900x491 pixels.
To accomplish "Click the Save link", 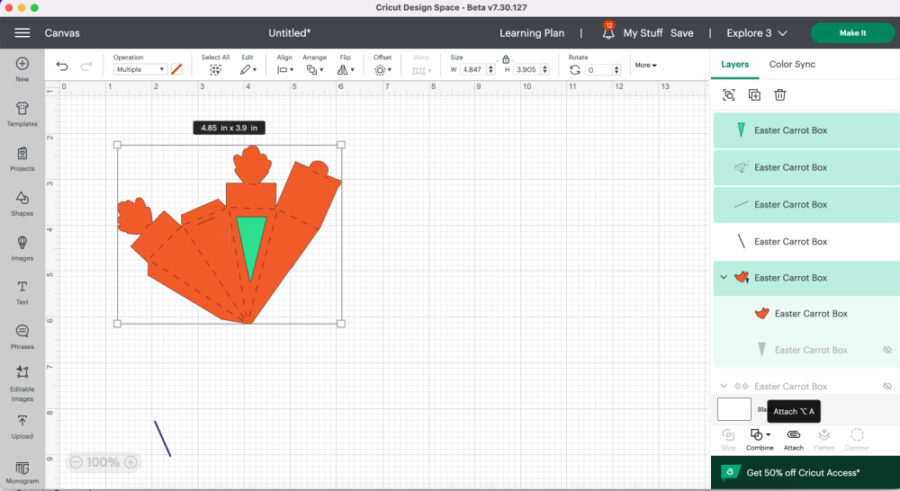I will pyautogui.click(x=682, y=33).
